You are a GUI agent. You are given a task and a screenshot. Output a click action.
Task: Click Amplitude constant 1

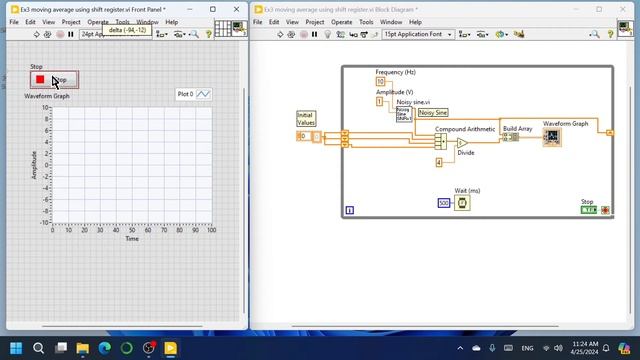(380, 101)
